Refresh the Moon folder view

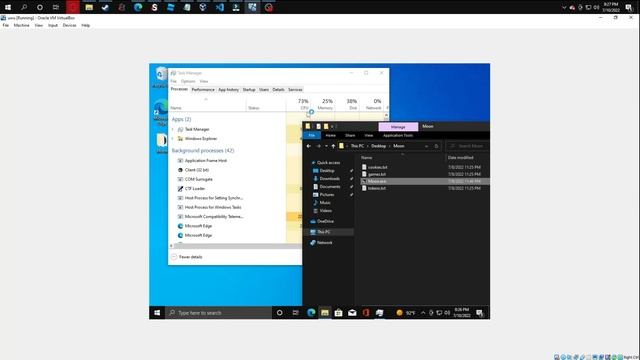(x=436, y=146)
